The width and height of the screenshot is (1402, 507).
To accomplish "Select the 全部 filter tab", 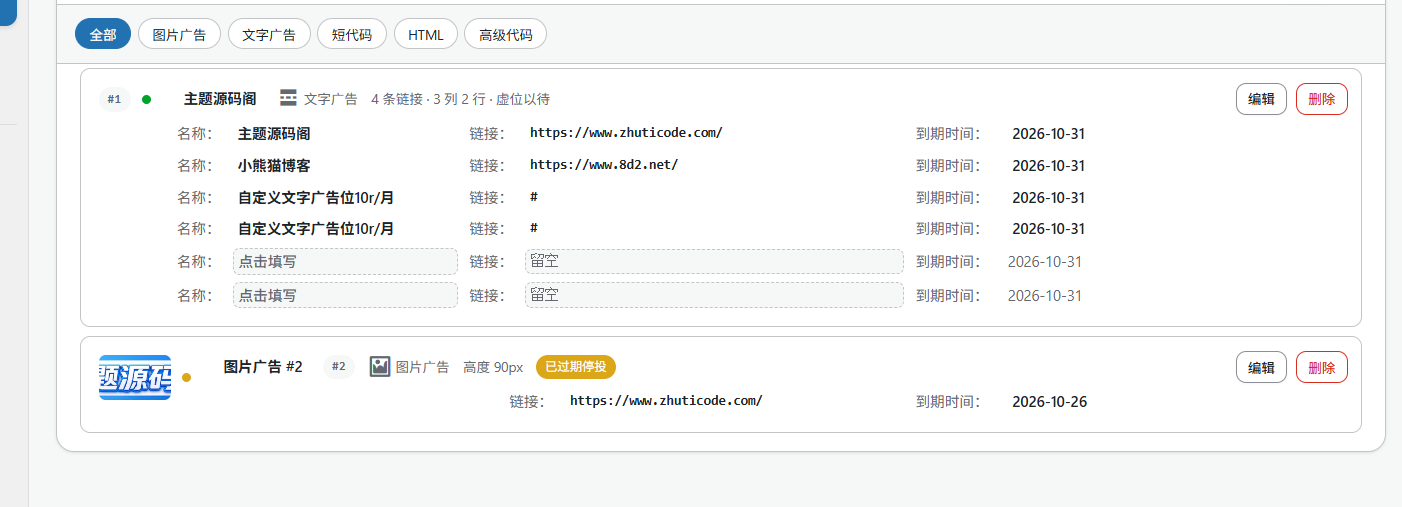I will (103, 34).
